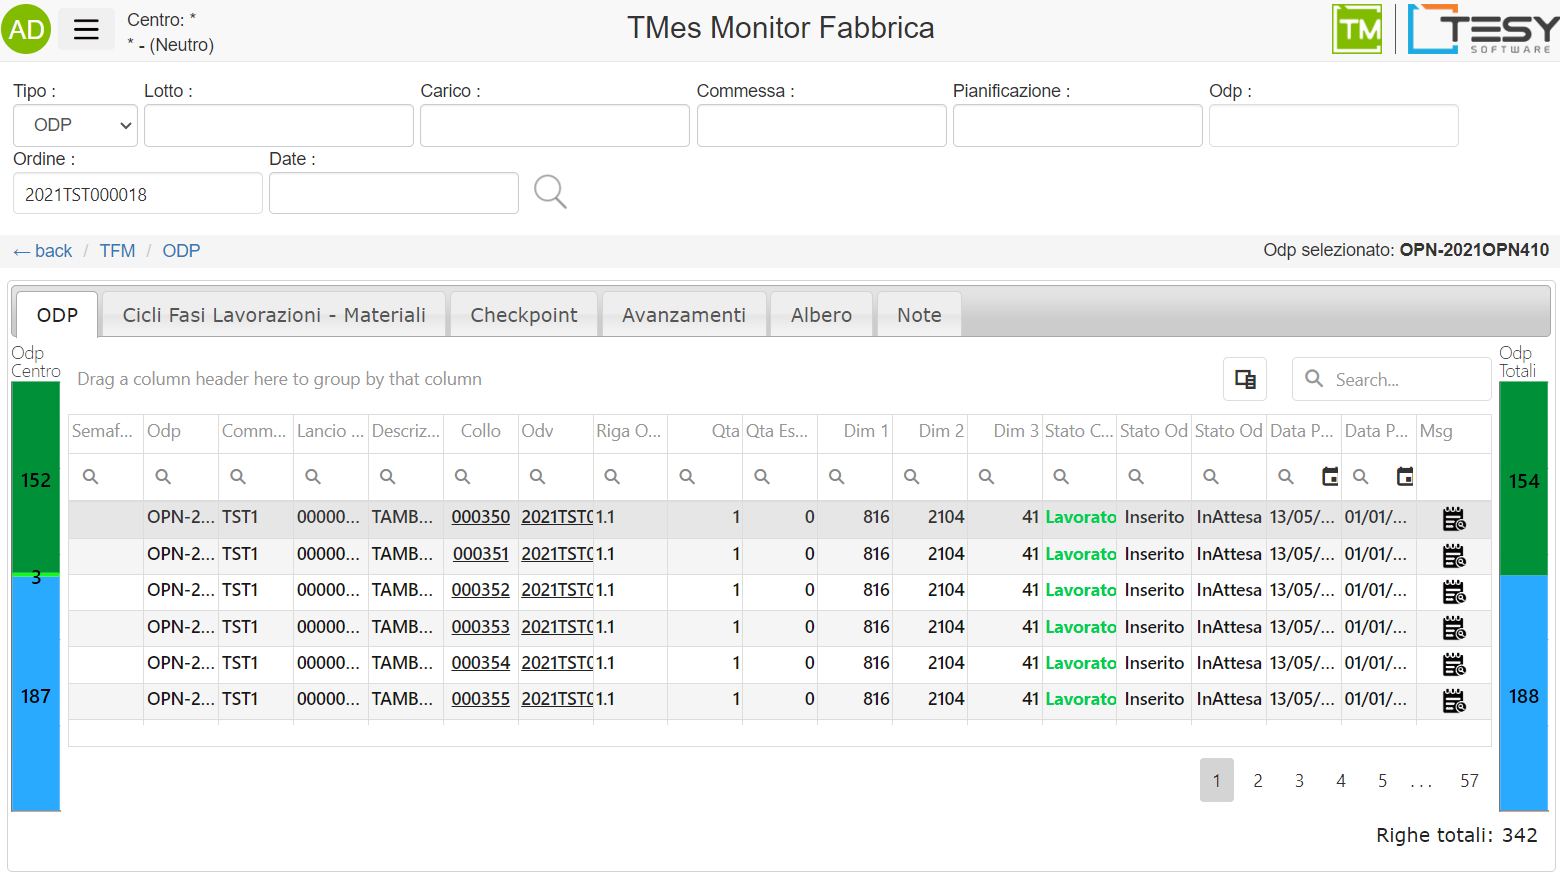Open the Avanzamenti tab
1560x873 pixels.
coord(683,315)
